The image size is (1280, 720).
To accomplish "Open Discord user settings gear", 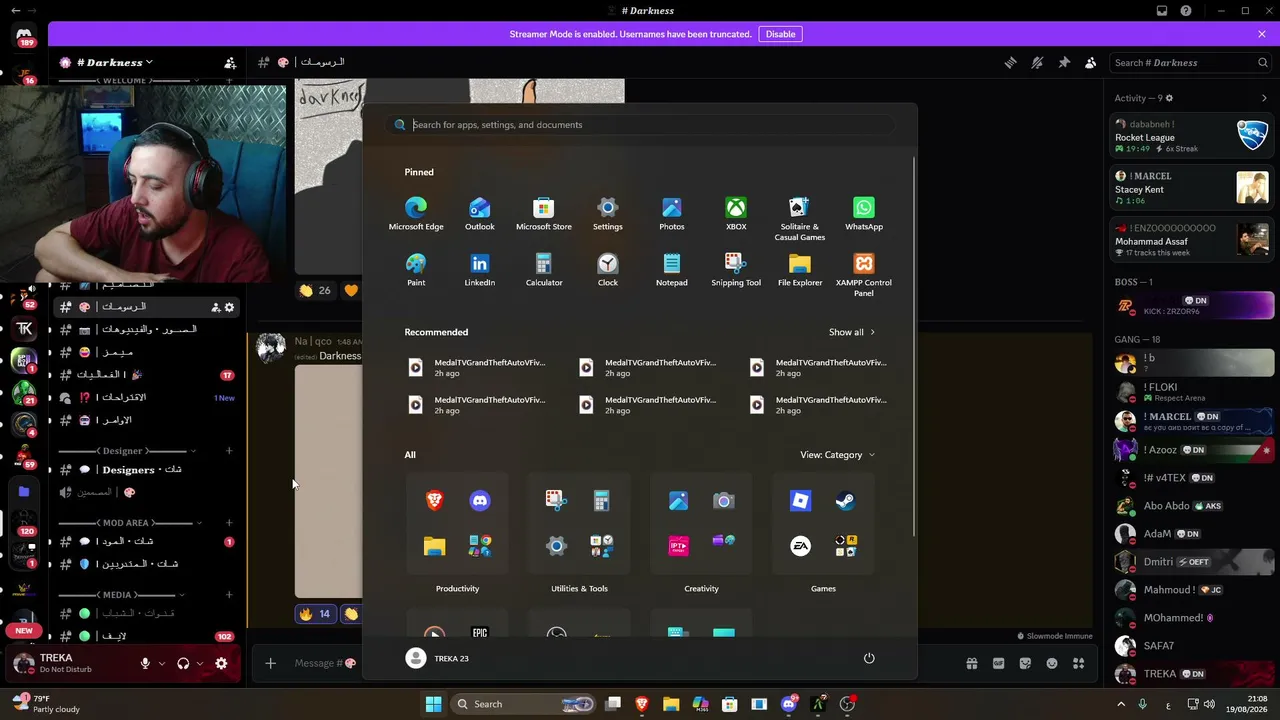I will [221, 663].
